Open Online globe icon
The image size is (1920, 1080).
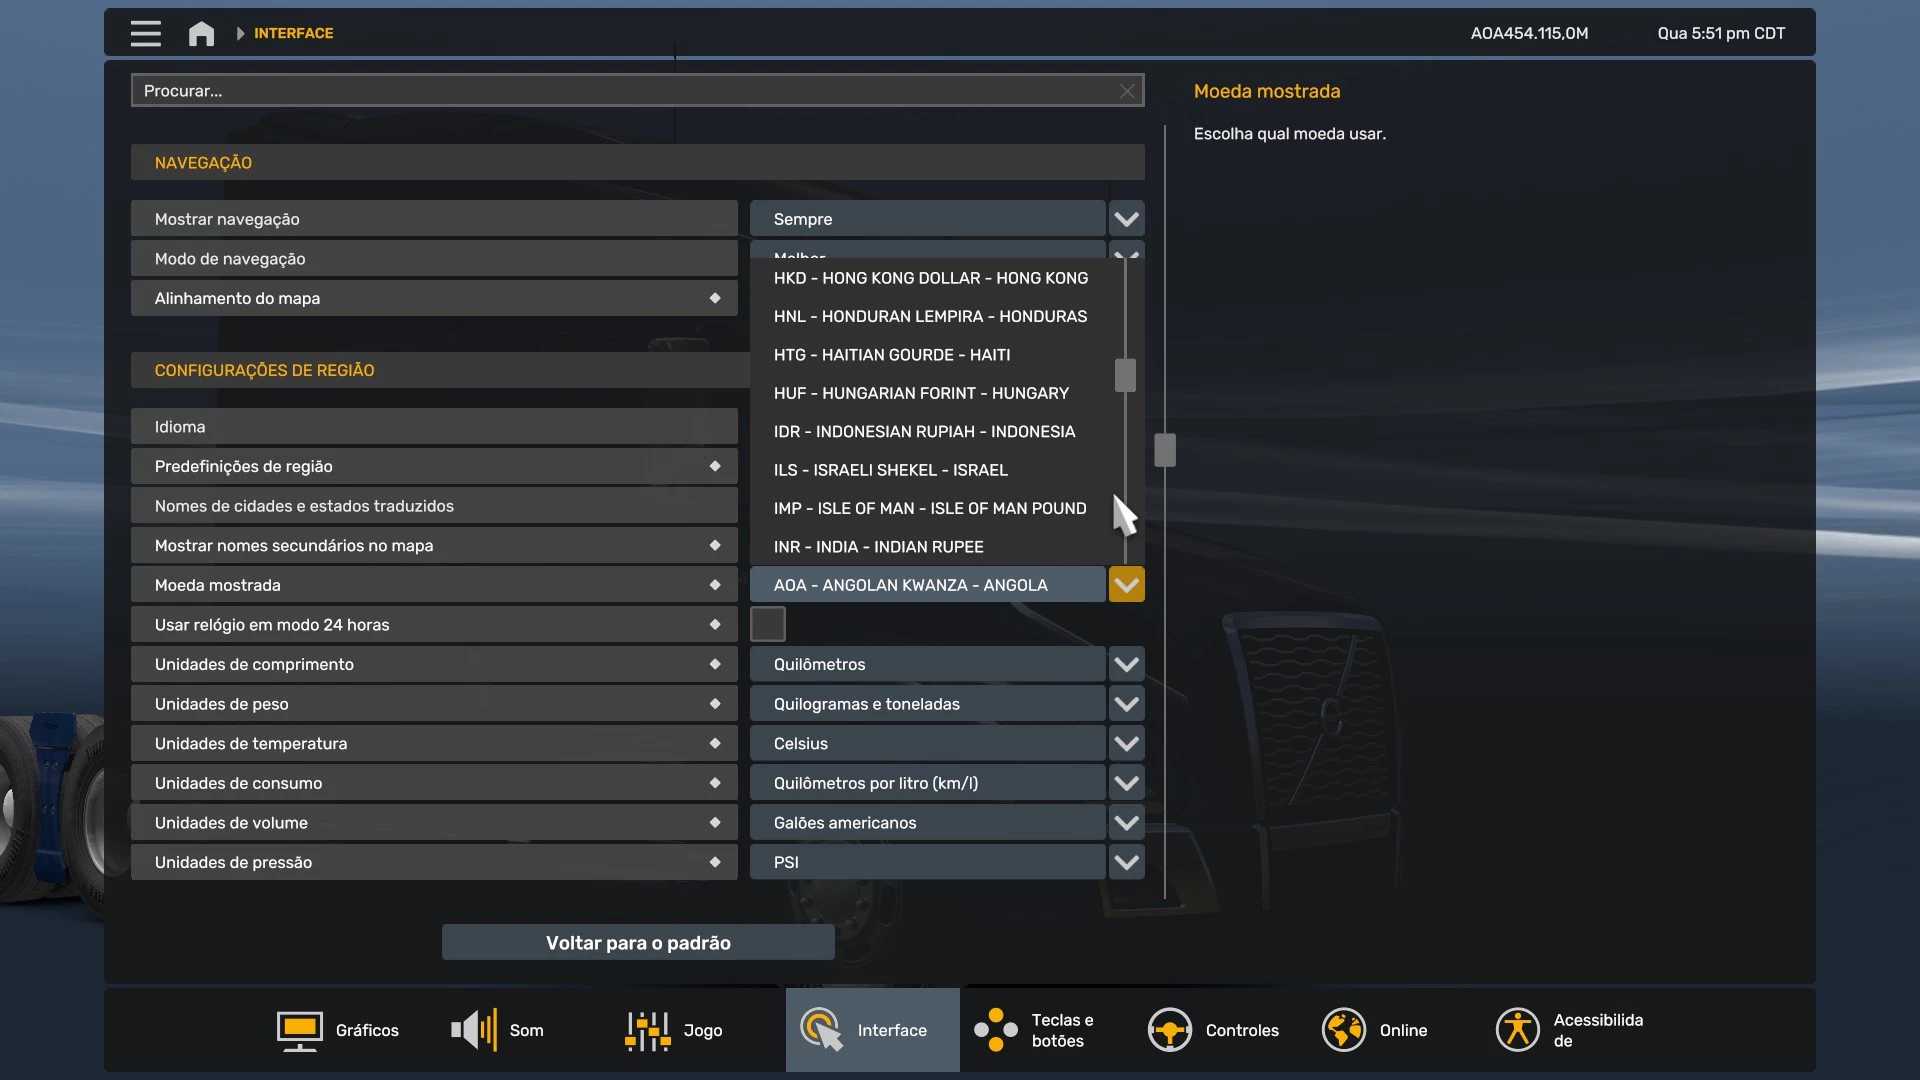[1343, 1030]
